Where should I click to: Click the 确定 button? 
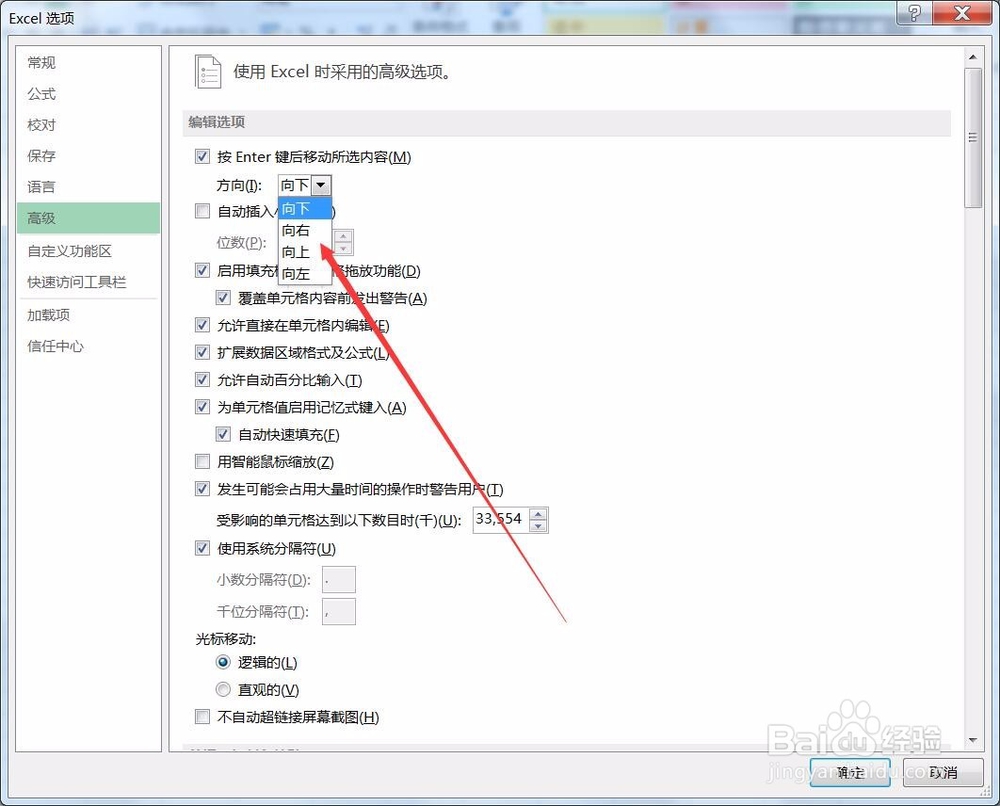[x=850, y=772]
